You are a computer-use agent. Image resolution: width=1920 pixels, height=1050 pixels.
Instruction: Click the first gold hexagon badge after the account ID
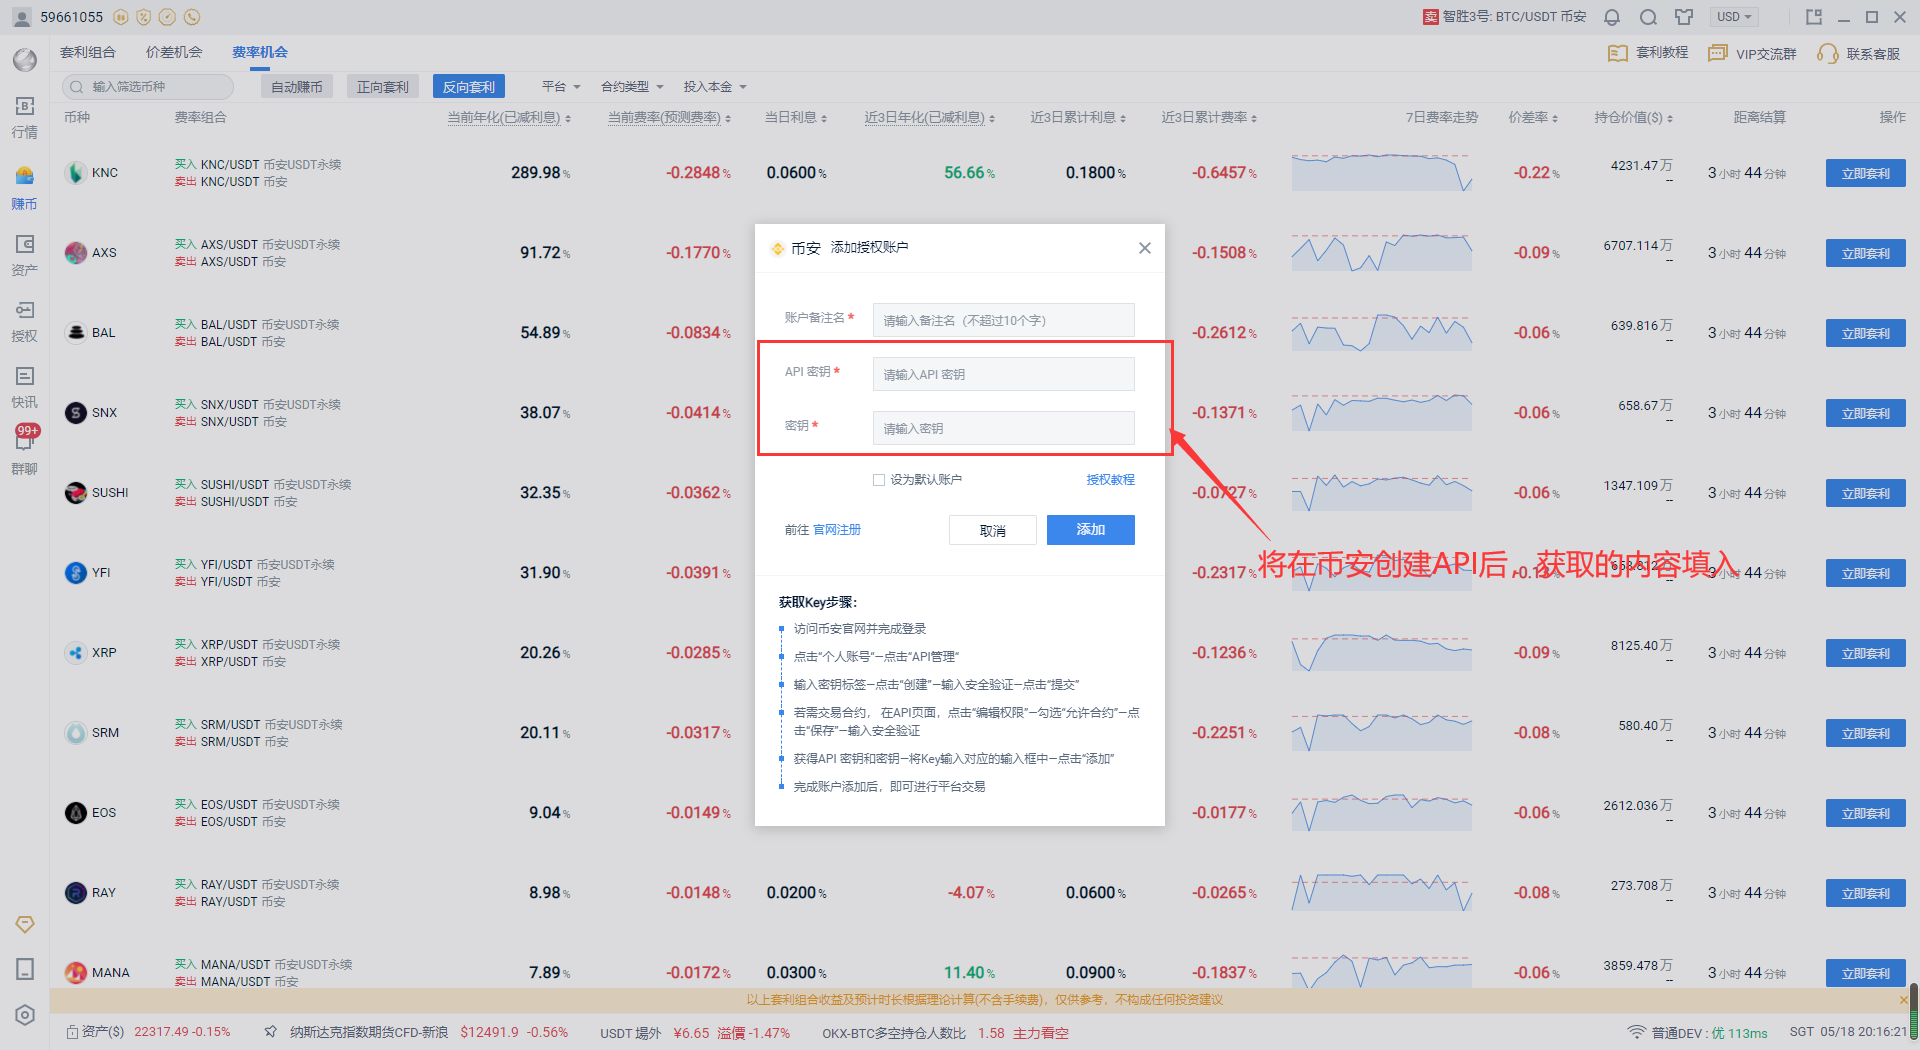(121, 17)
